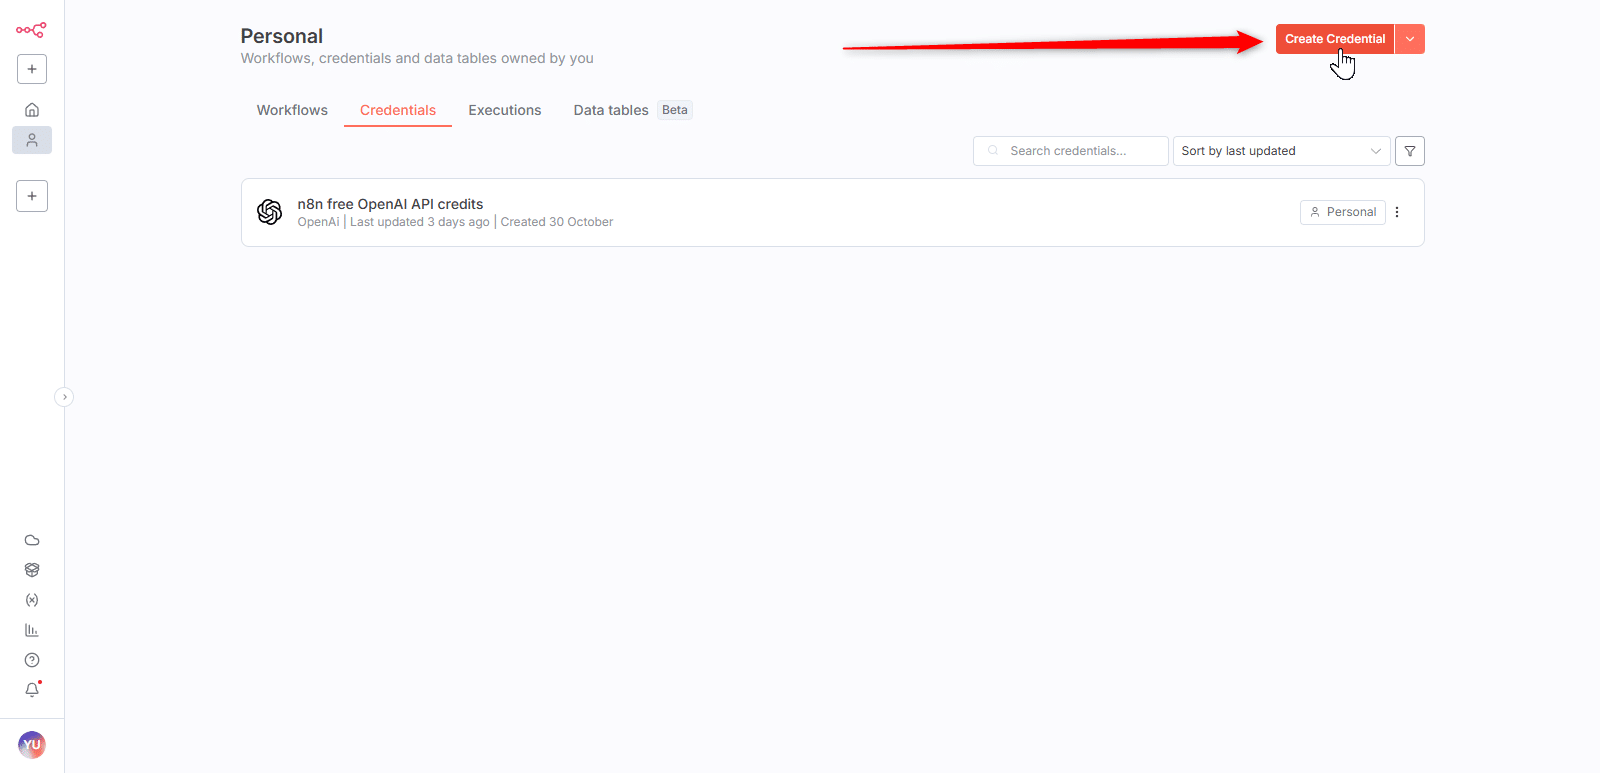This screenshot has width=1600, height=773.
Task: Open the cloud admin panel icon
Action: (x=32, y=540)
